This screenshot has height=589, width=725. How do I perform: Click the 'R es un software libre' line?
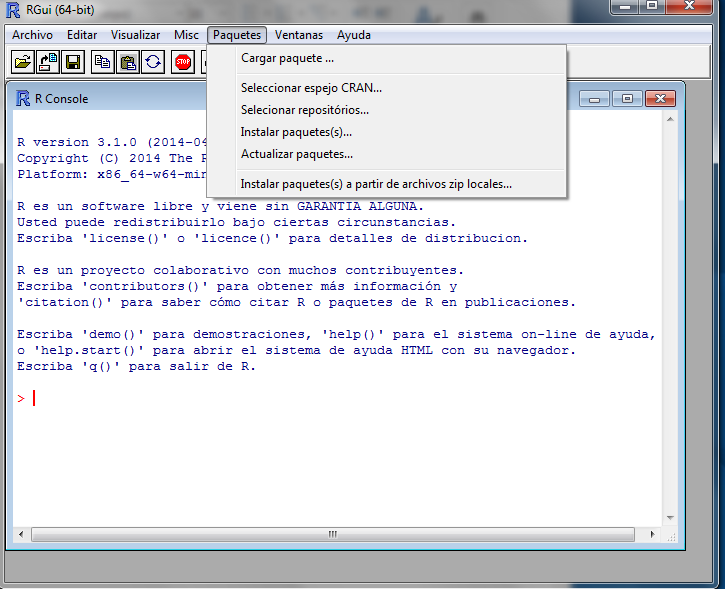220,206
